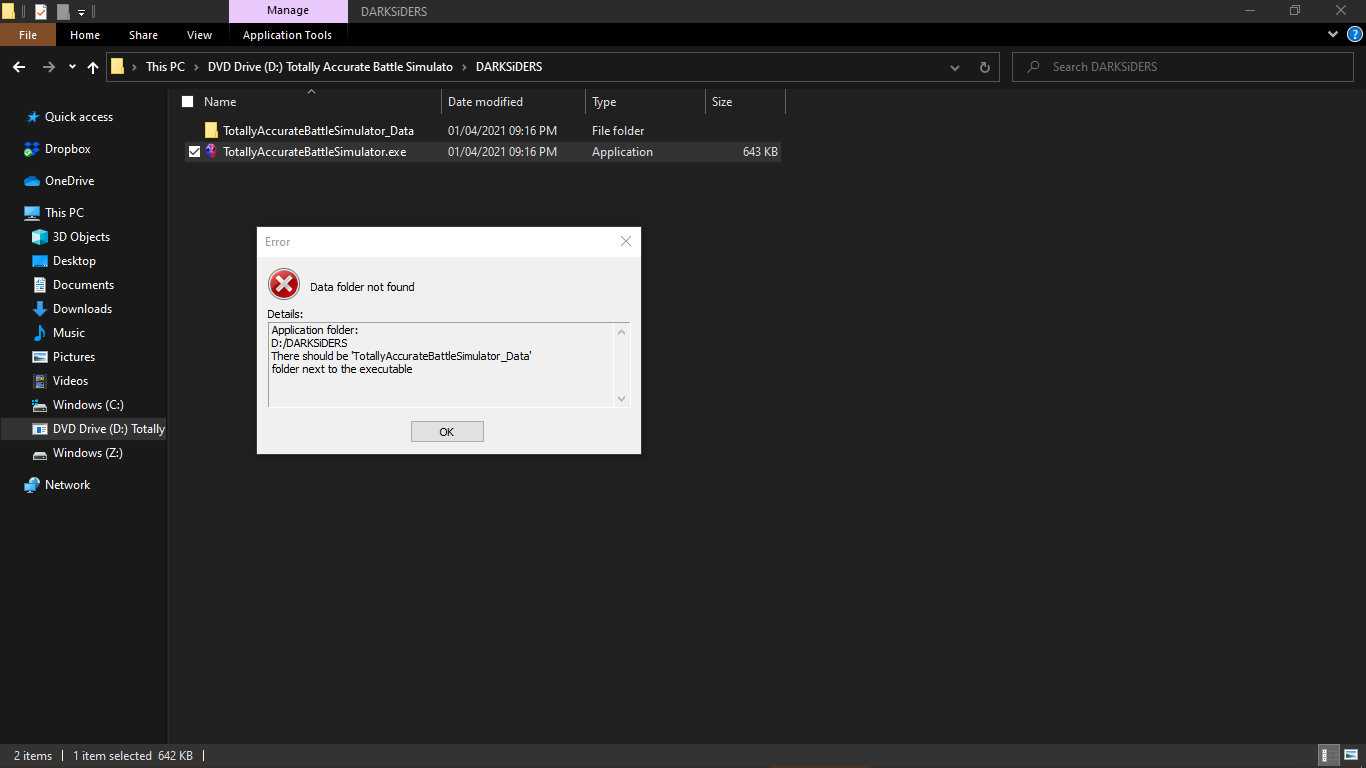
Task: Open the File ribbon tab
Action: 28,35
